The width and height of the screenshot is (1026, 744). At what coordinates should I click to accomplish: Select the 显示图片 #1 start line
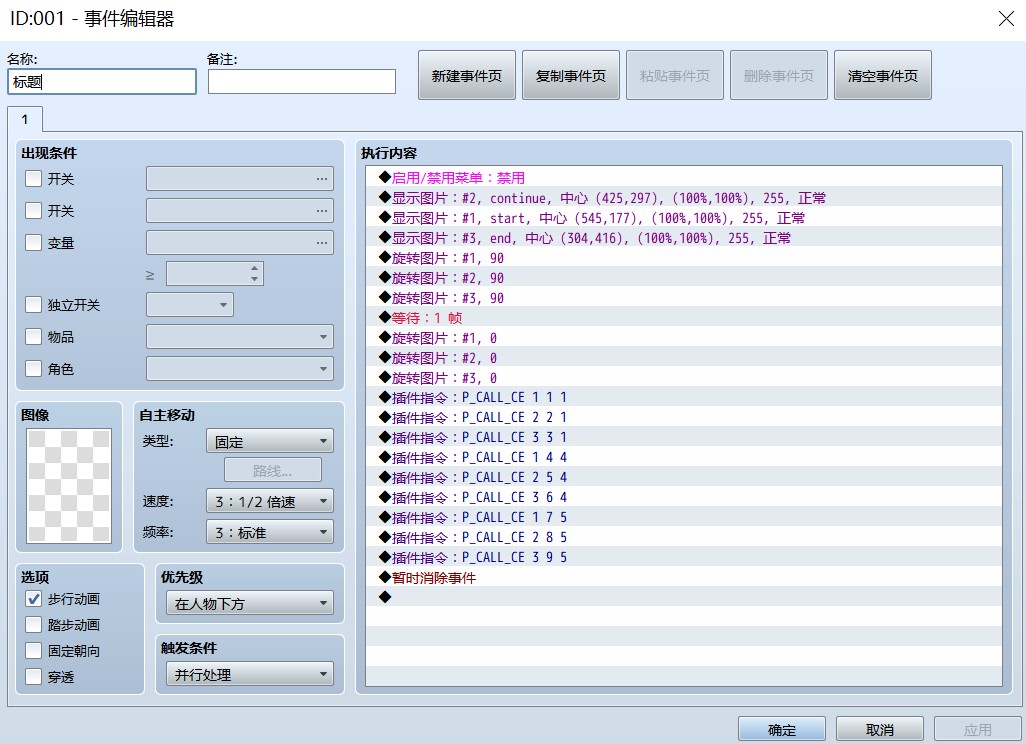(x=684, y=218)
